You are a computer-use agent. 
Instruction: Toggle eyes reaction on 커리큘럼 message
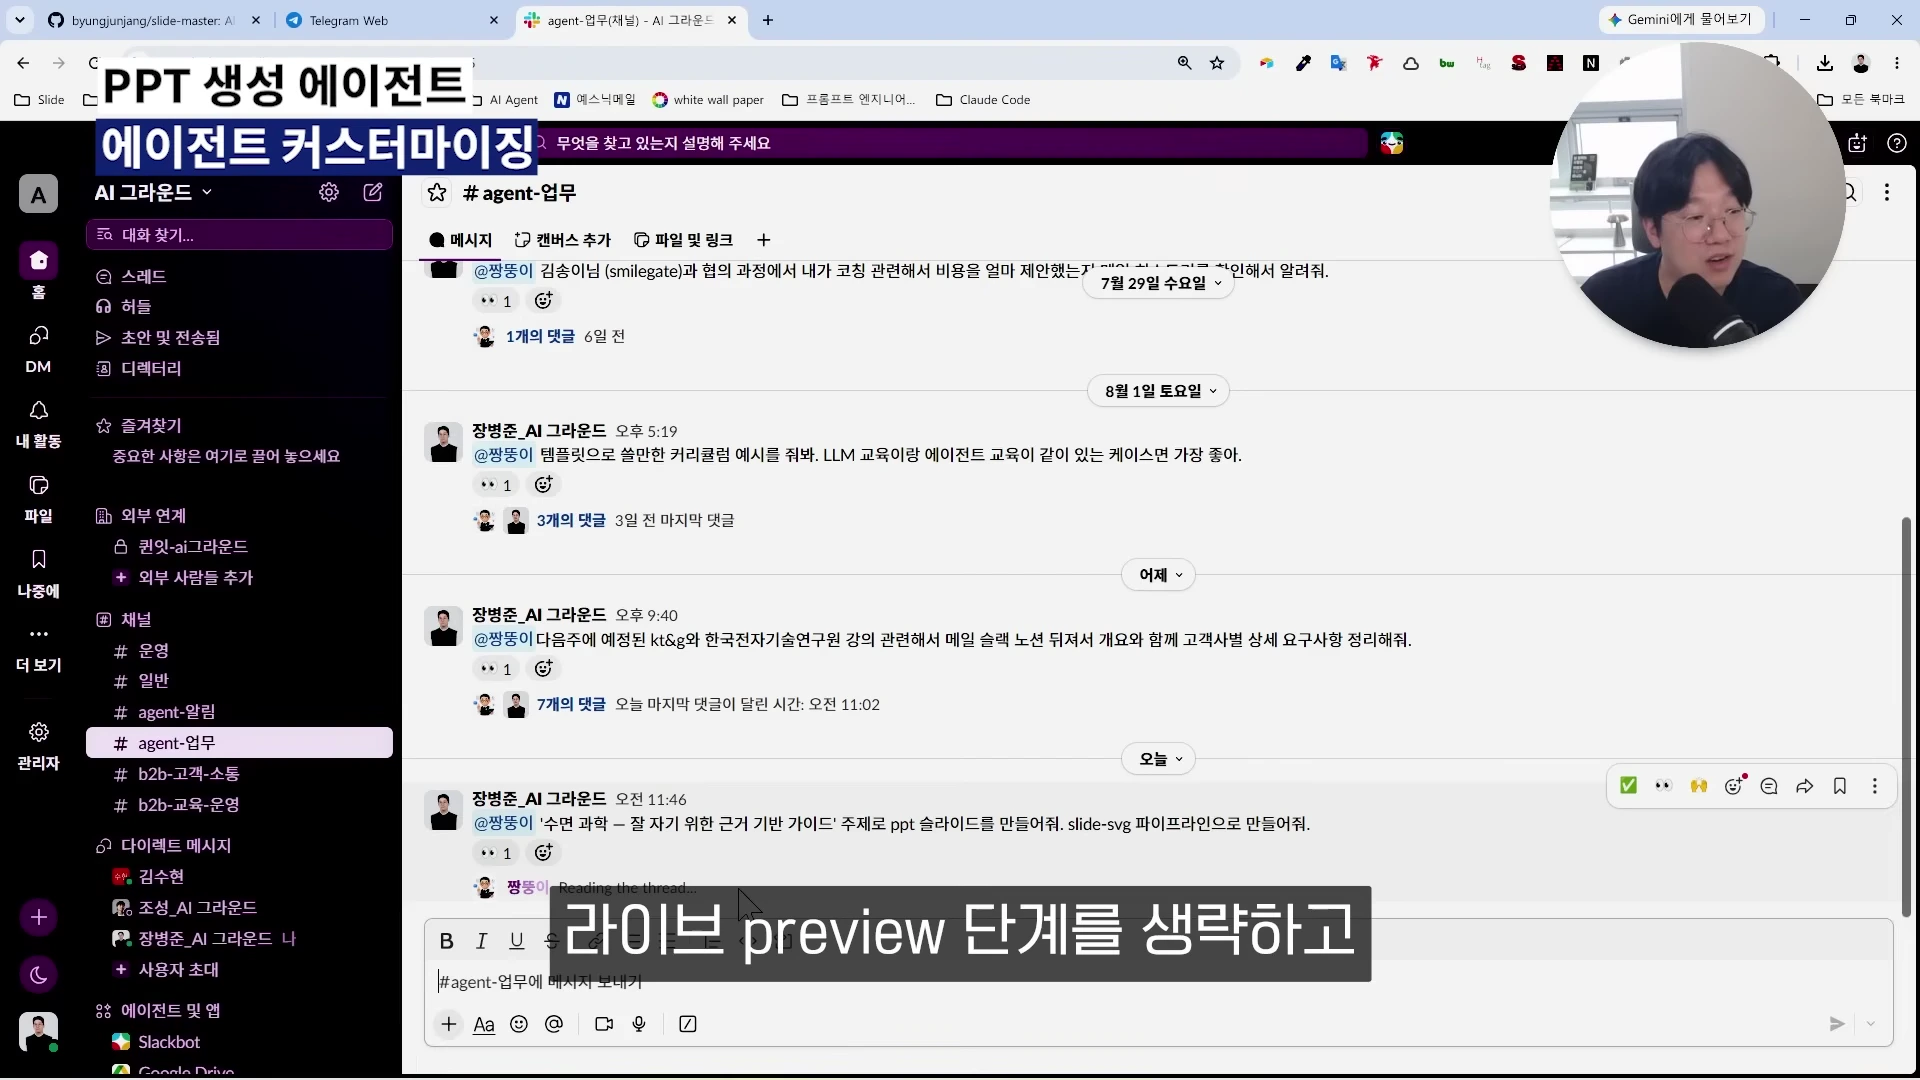coord(495,485)
